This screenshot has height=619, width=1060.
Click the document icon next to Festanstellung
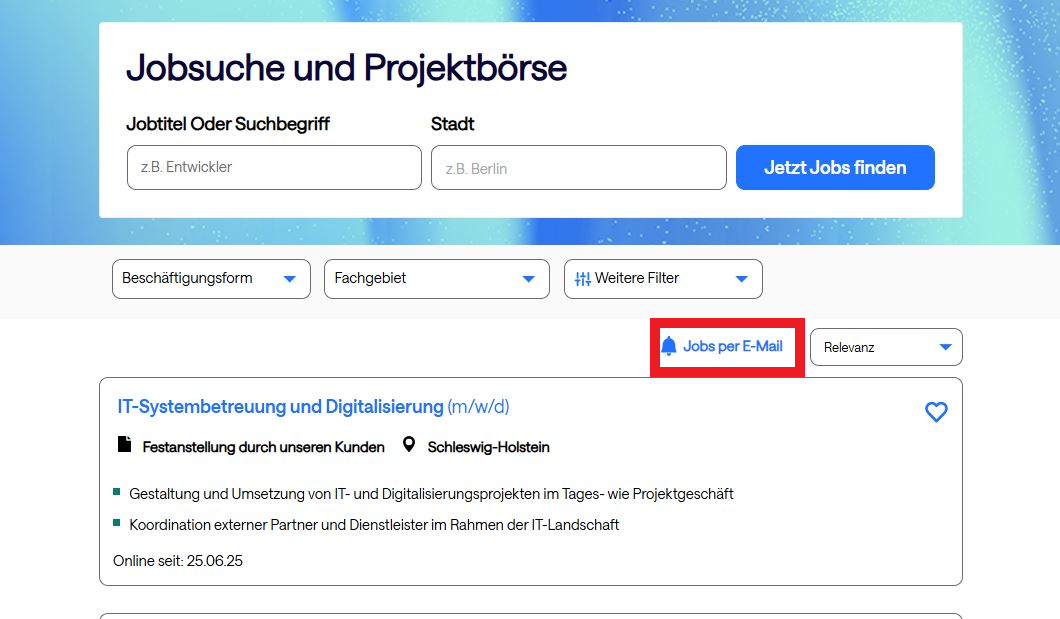tap(125, 445)
